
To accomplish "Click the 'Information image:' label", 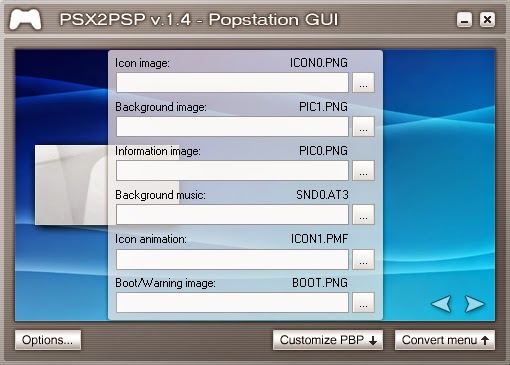I will (x=158, y=151).
